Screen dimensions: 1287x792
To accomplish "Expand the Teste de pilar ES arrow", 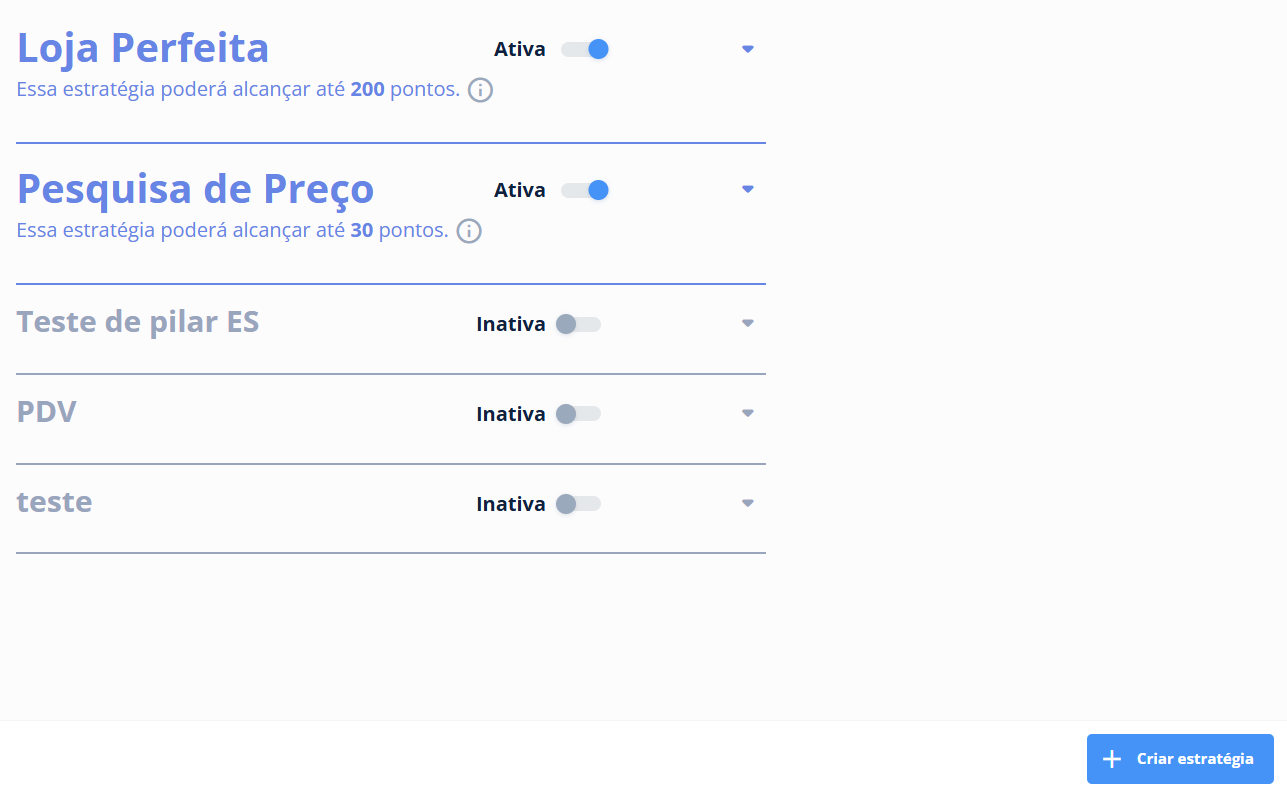I will click(748, 323).
